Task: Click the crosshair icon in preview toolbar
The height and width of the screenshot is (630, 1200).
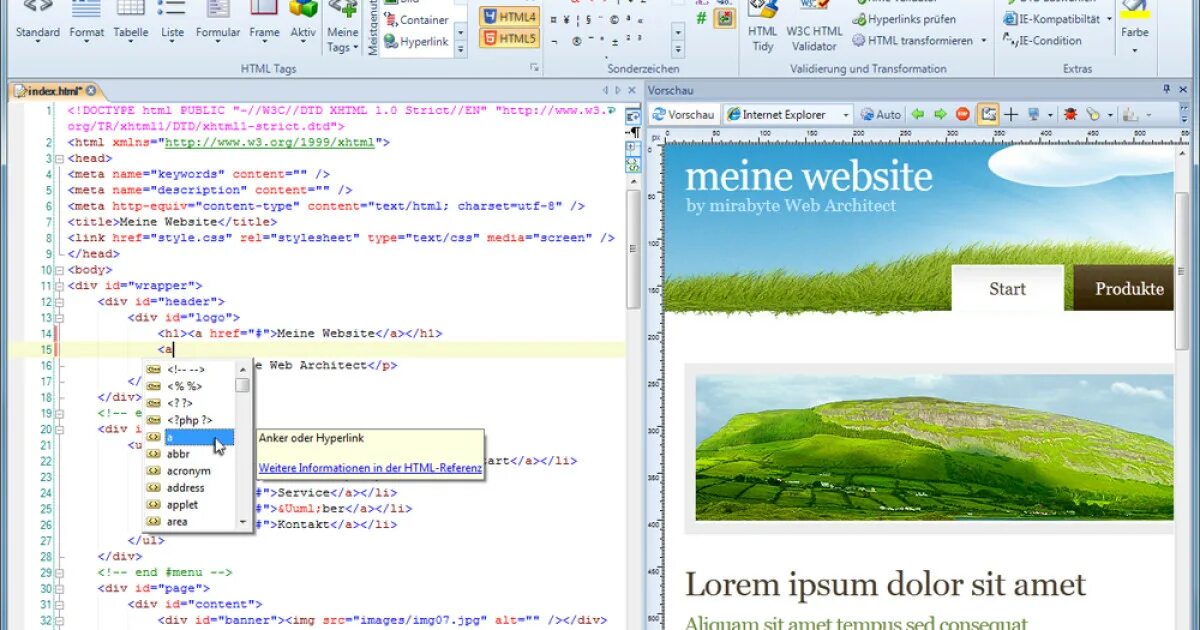Action: [x=1011, y=115]
